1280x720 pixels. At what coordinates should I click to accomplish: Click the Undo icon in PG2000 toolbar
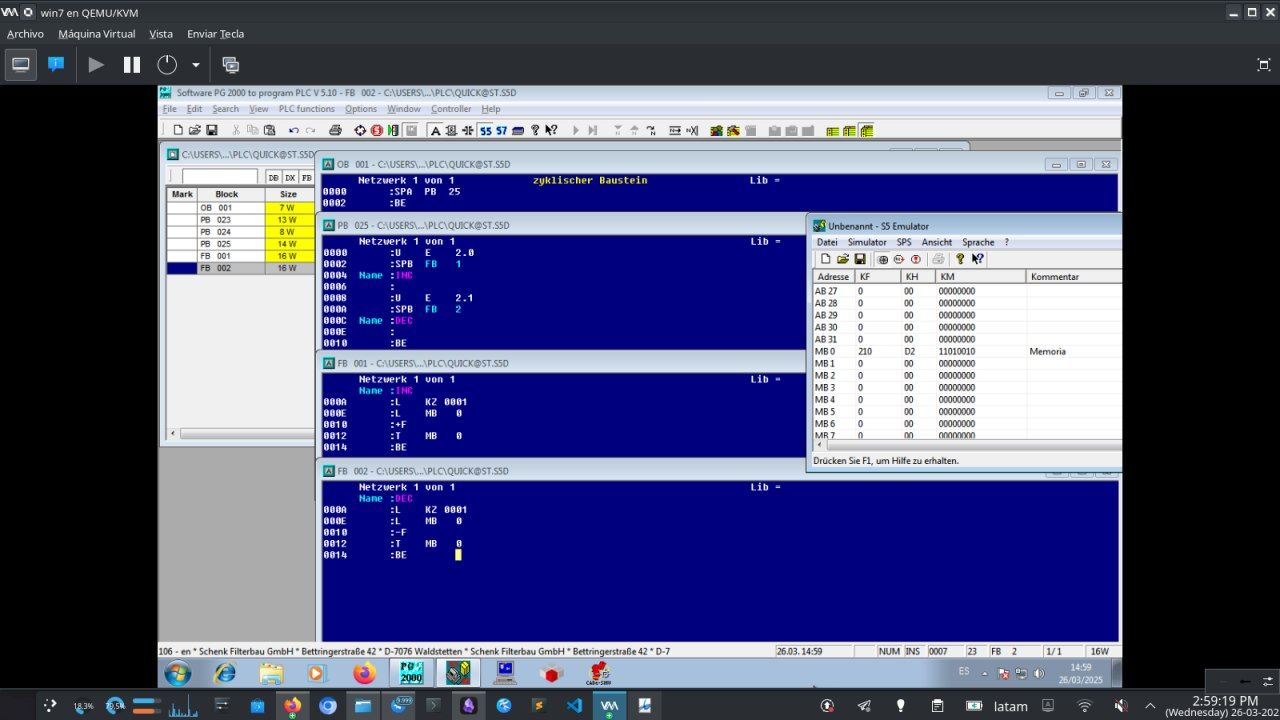point(292,130)
